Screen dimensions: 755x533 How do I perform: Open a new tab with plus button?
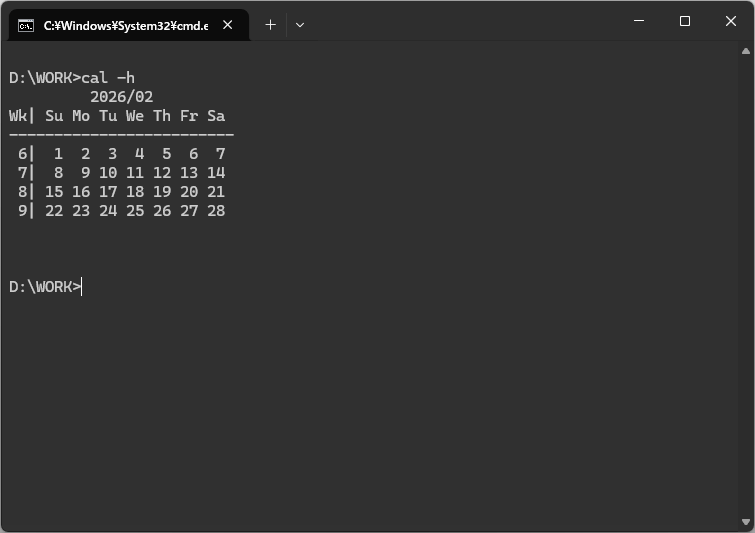tap(270, 25)
